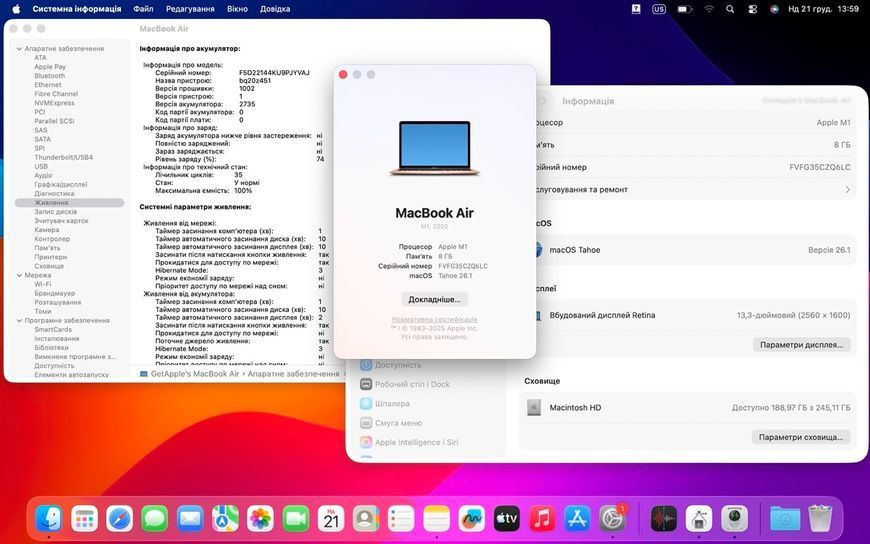The image size is (870, 544).
Task: Open the Trash in the Dock
Action: pos(820,518)
